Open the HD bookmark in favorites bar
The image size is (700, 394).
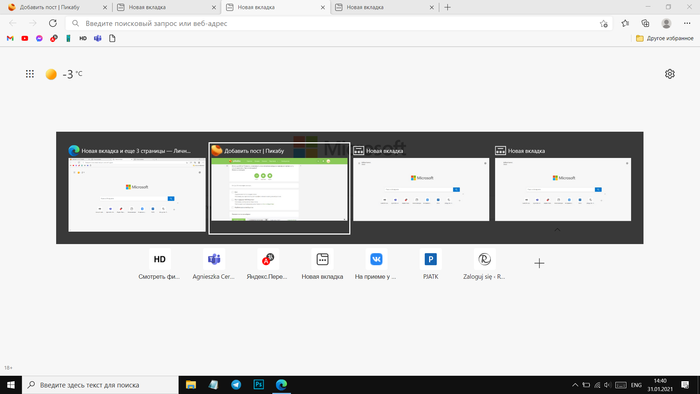[83, 38]
